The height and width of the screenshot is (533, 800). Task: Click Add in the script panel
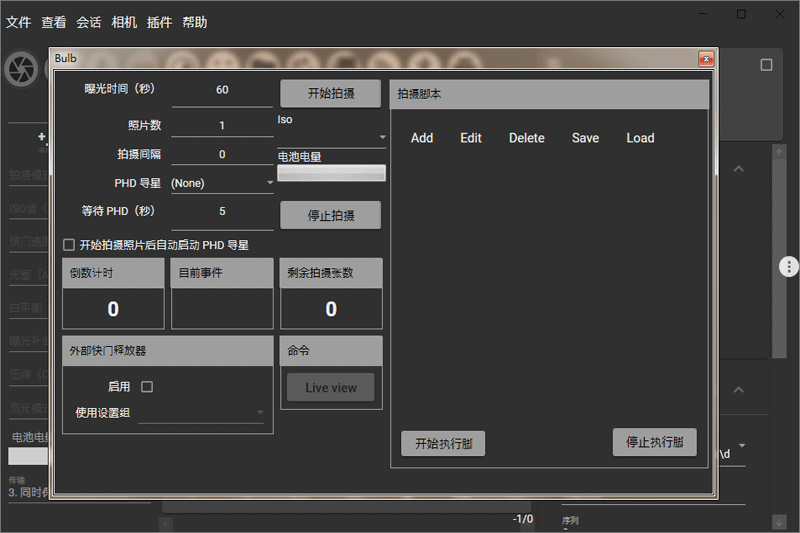pos(422,138)
